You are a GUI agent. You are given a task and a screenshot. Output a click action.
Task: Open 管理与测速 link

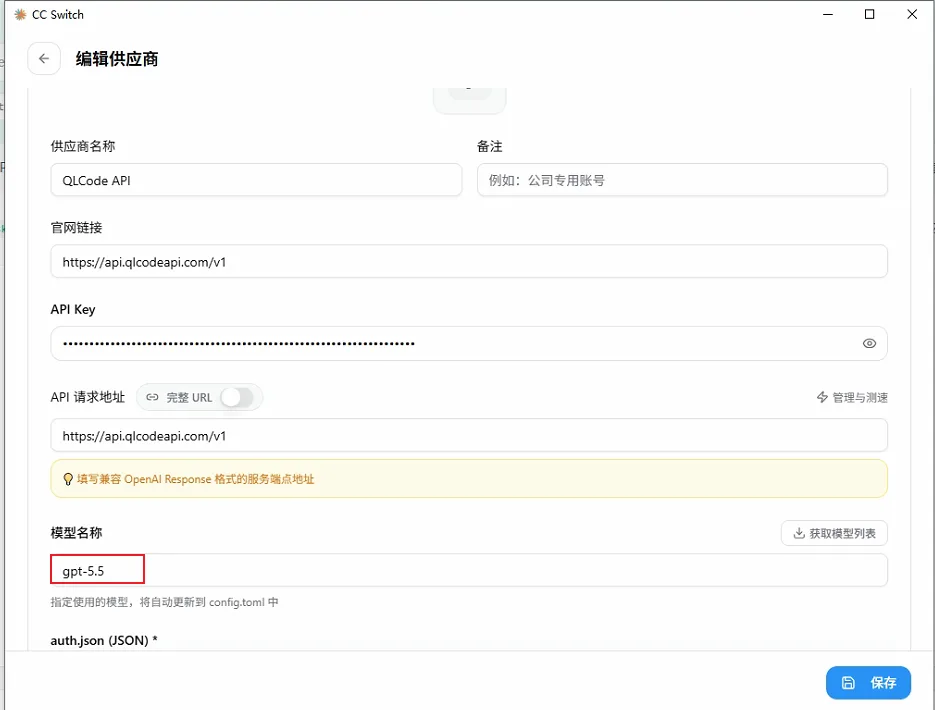pos(852,397)
